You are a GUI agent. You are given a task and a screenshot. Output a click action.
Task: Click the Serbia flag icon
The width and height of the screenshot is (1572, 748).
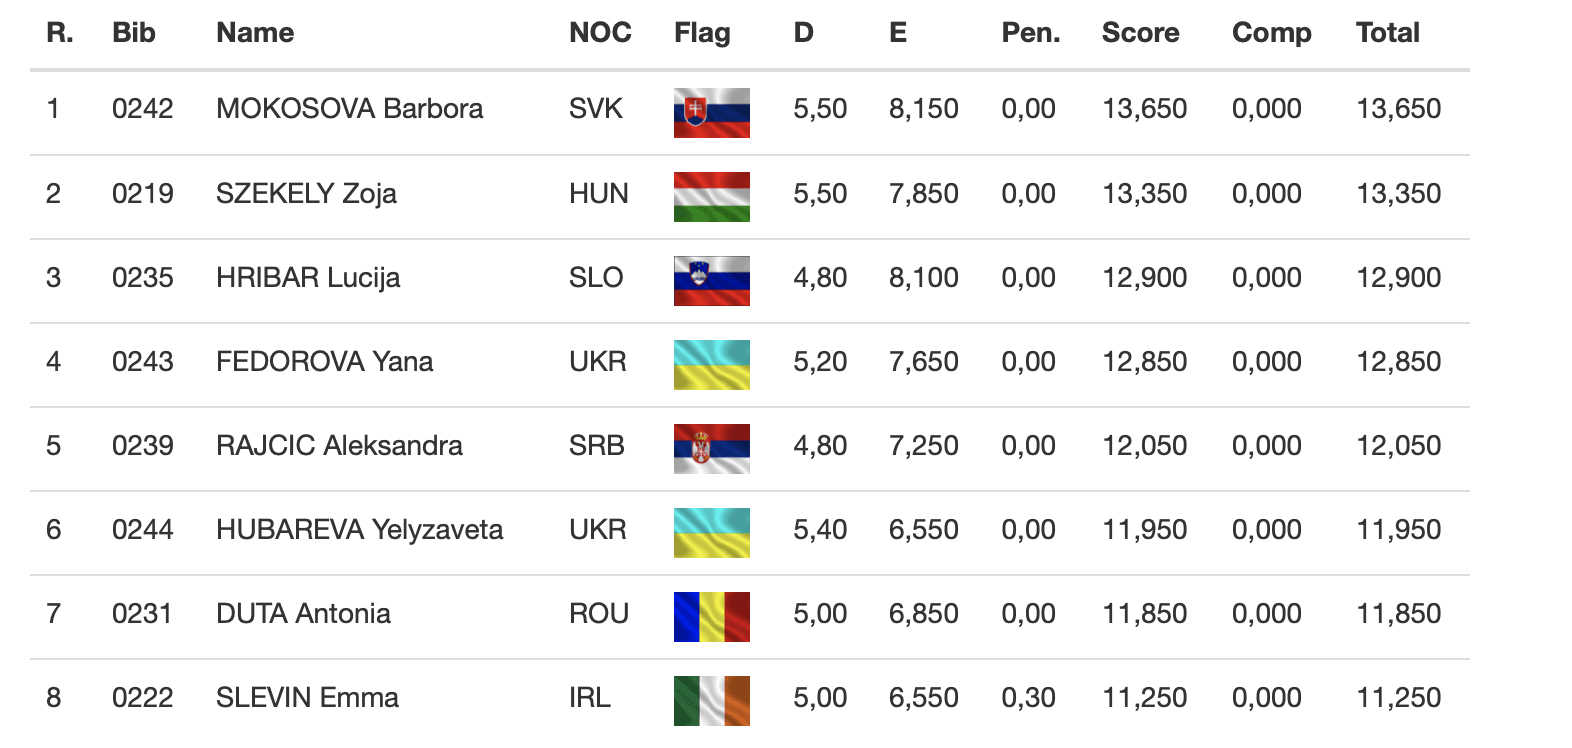pos(711,448)
